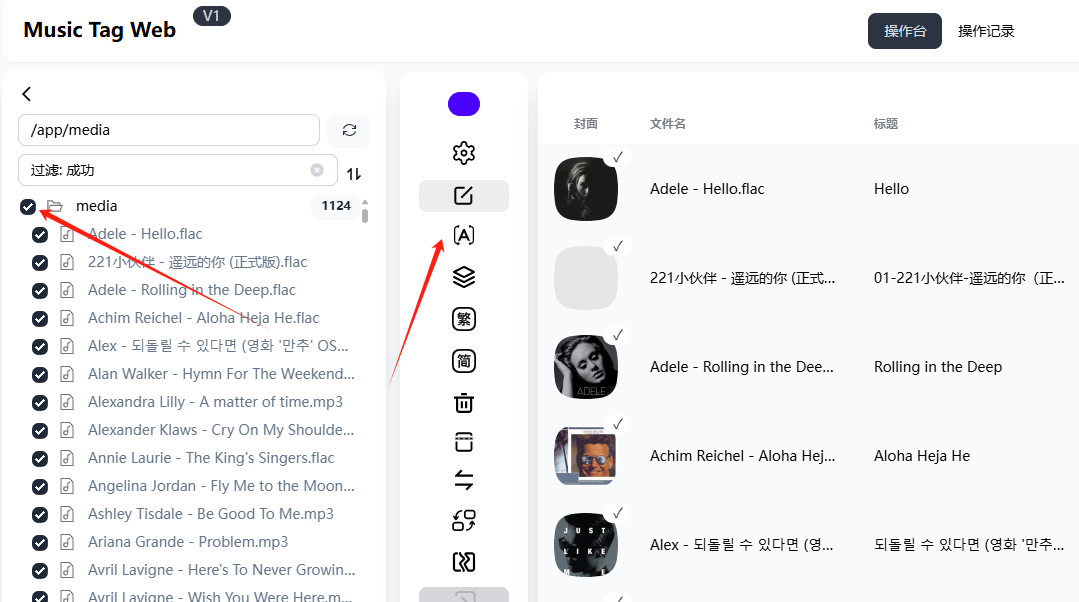Click the file icon beside Ariana Grande - Problem.mp3
The image size is (1079, 602).
(67, 542)
